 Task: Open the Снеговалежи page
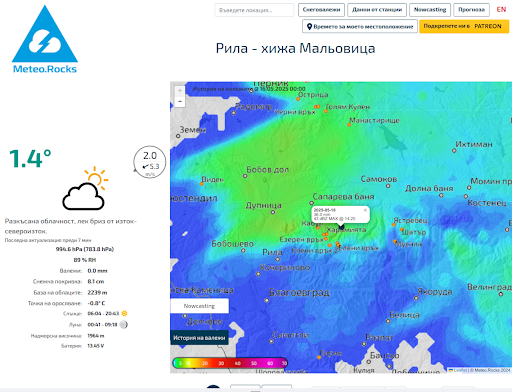(x=321, y=10)
